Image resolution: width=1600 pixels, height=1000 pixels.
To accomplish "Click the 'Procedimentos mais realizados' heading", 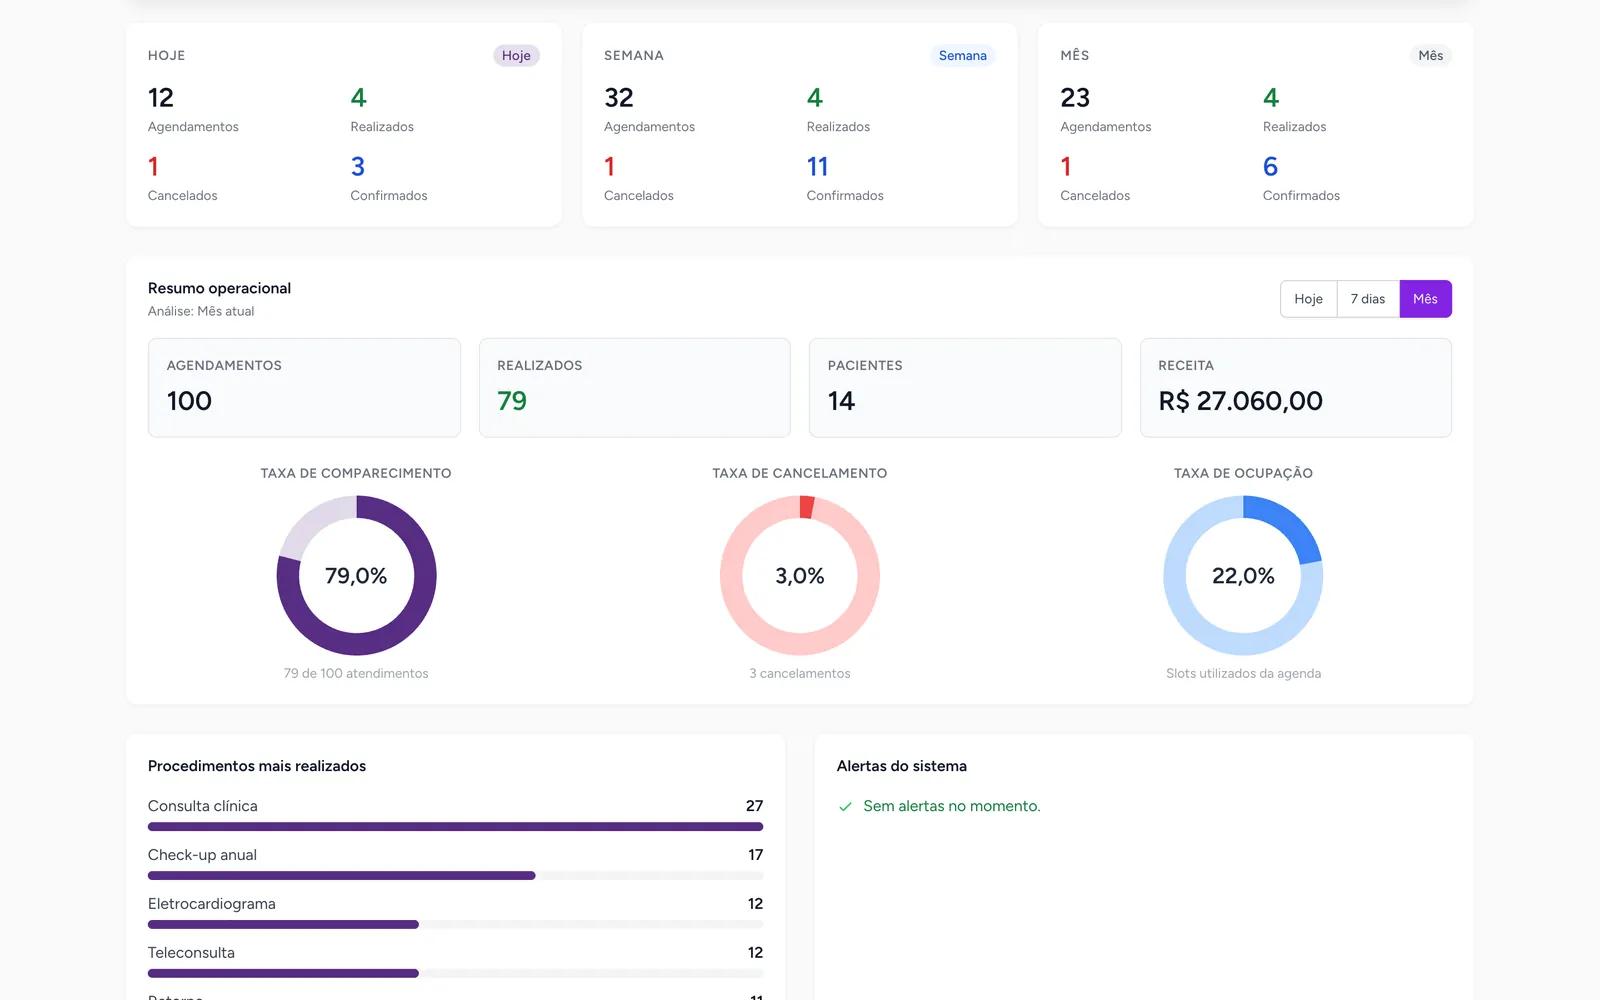I will (x=257, y=766).
